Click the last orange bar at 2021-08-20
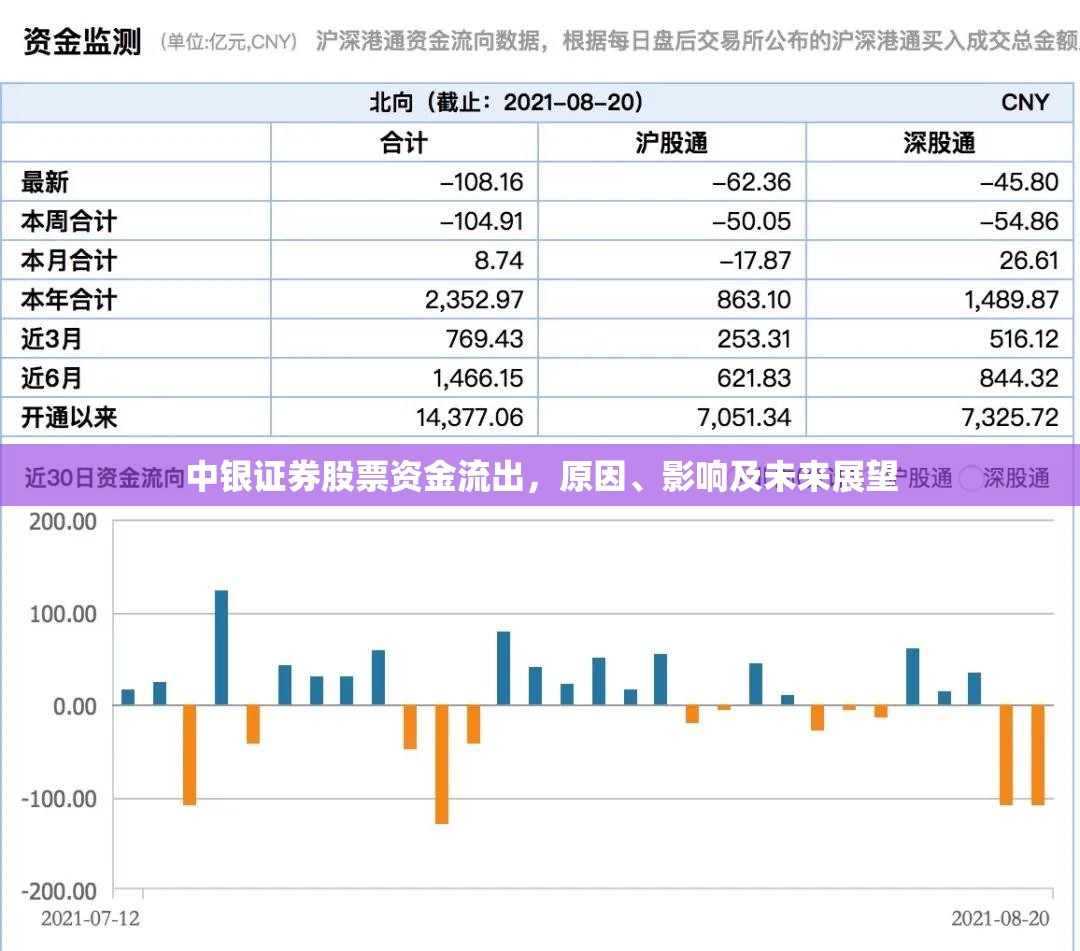The image size is (1080, 951). point(1038,755)
